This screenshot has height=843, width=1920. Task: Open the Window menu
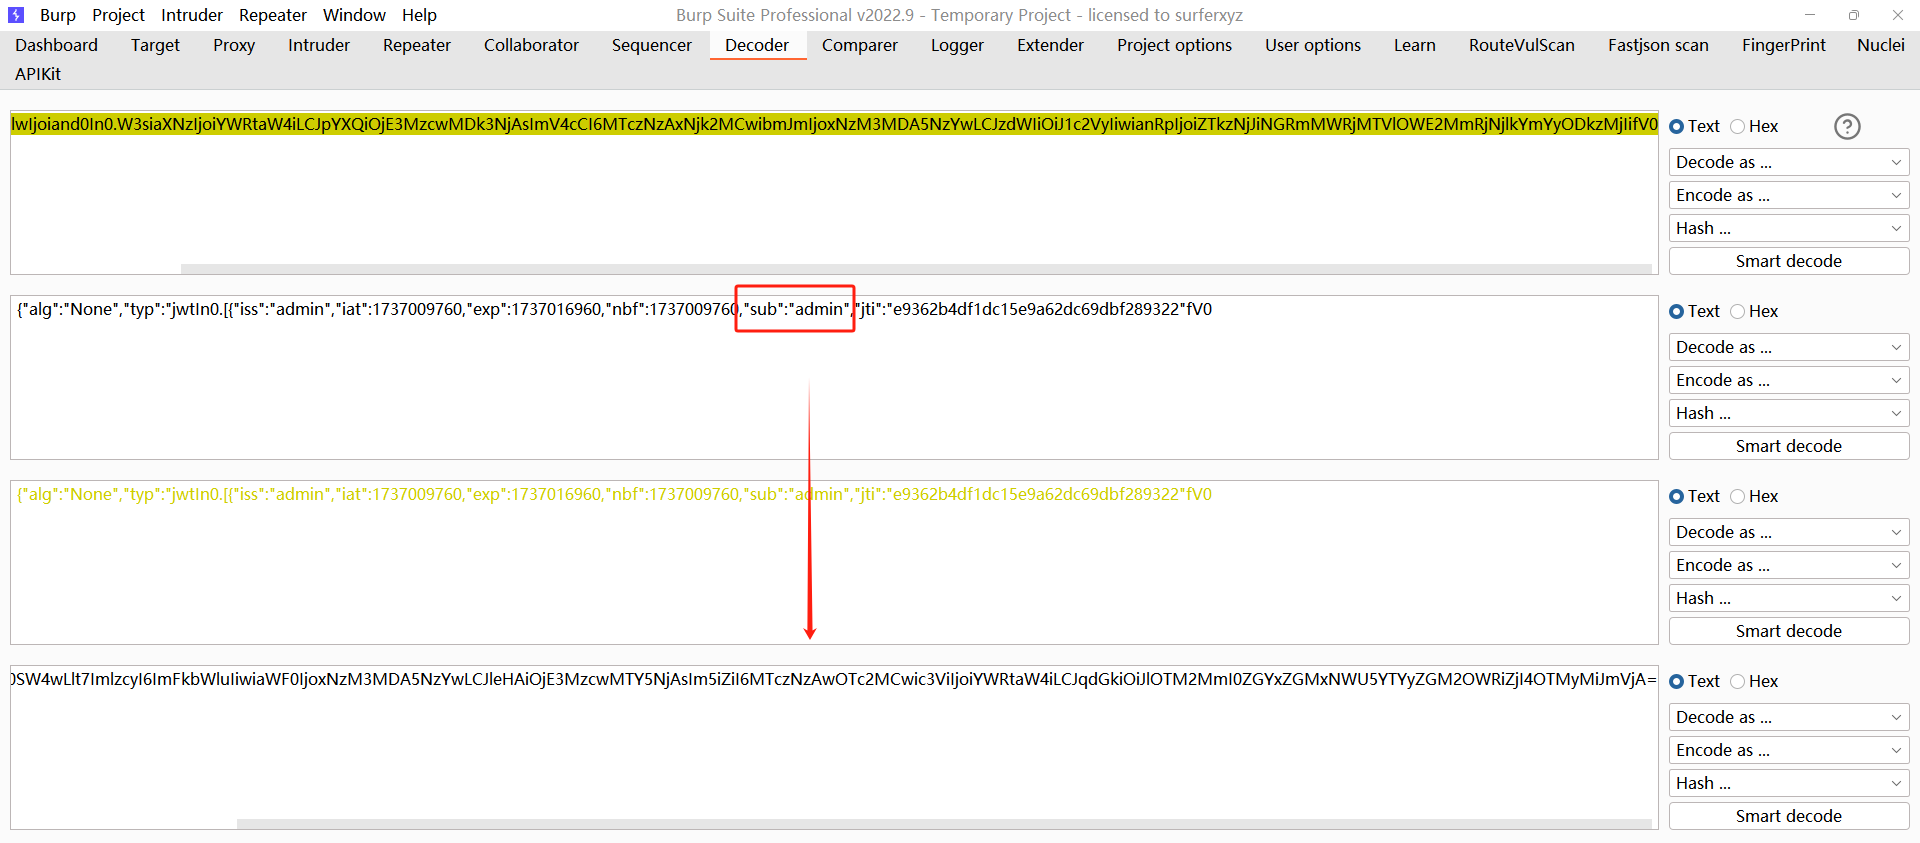tap(354, 15)
